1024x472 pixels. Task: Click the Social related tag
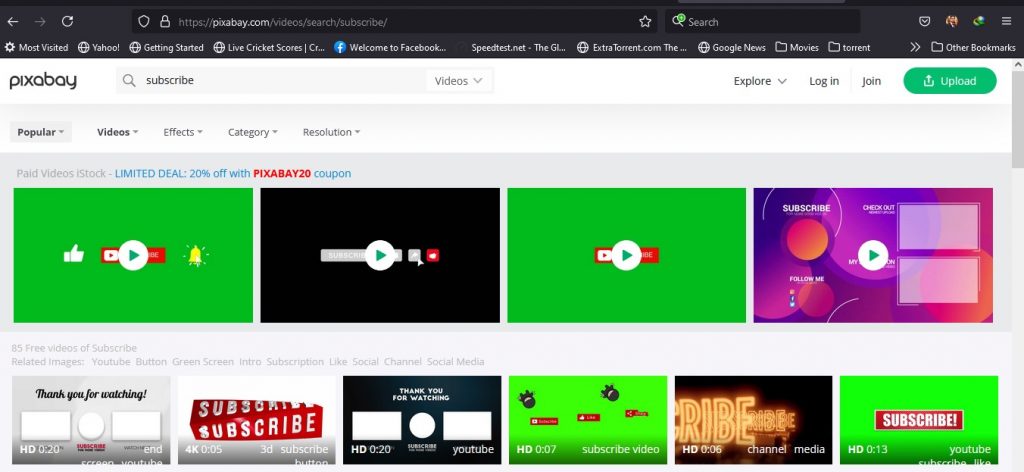(366, 361)
